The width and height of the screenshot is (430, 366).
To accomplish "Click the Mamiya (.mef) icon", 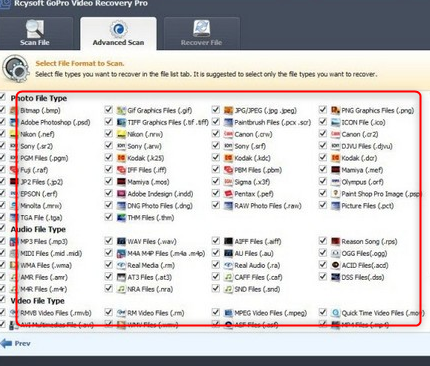I will point(335,170).
